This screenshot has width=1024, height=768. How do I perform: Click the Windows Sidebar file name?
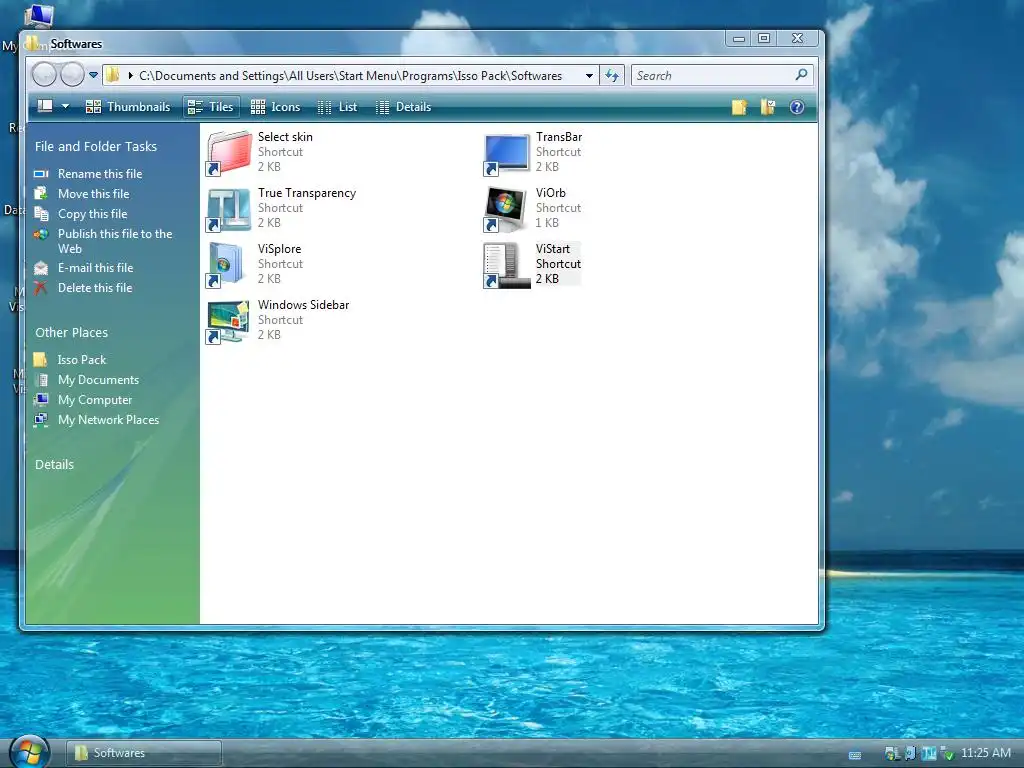click(304, 305)
